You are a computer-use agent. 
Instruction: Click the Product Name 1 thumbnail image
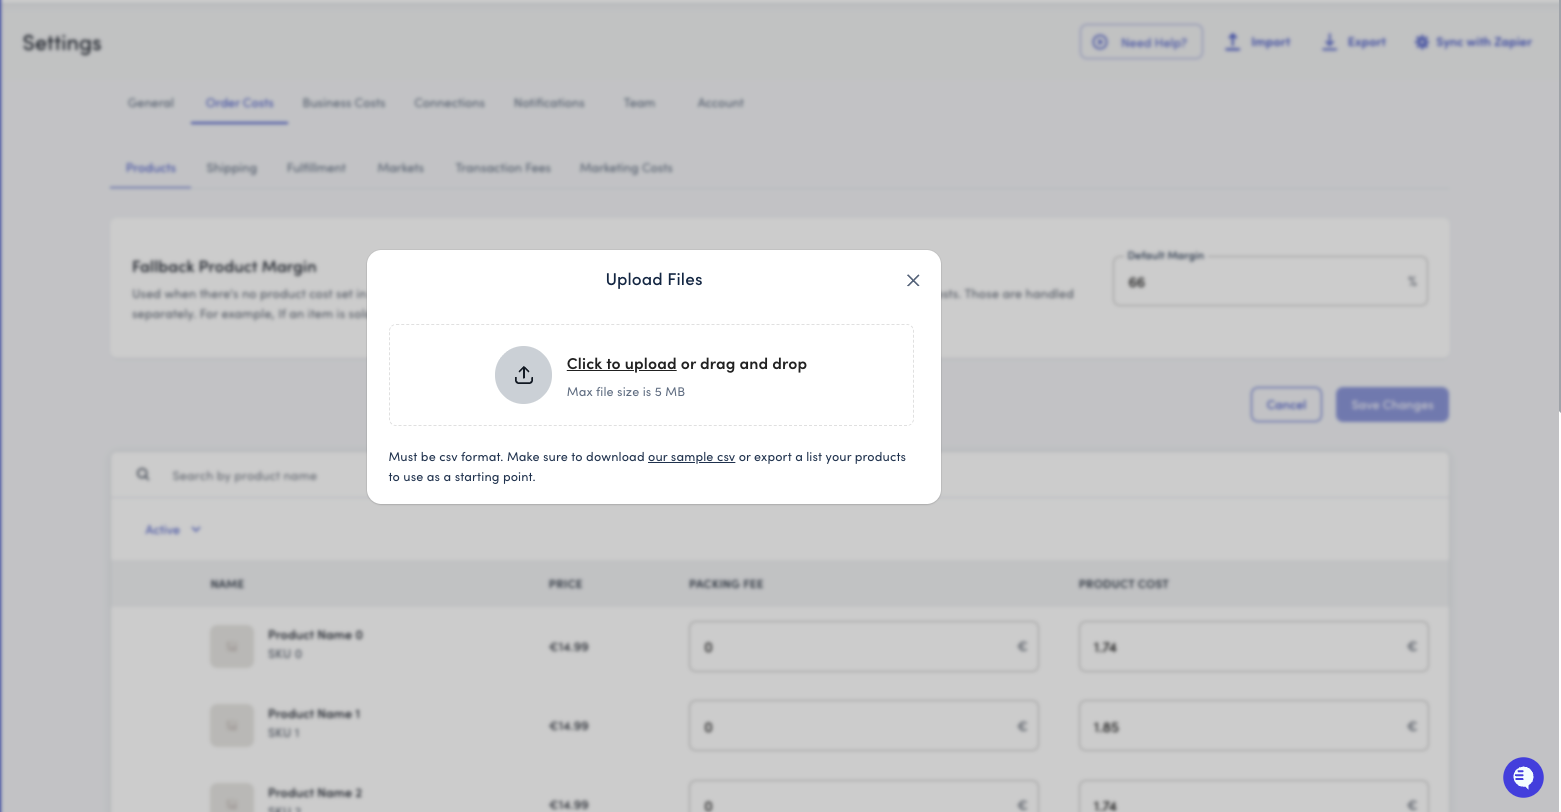point(231,726)
